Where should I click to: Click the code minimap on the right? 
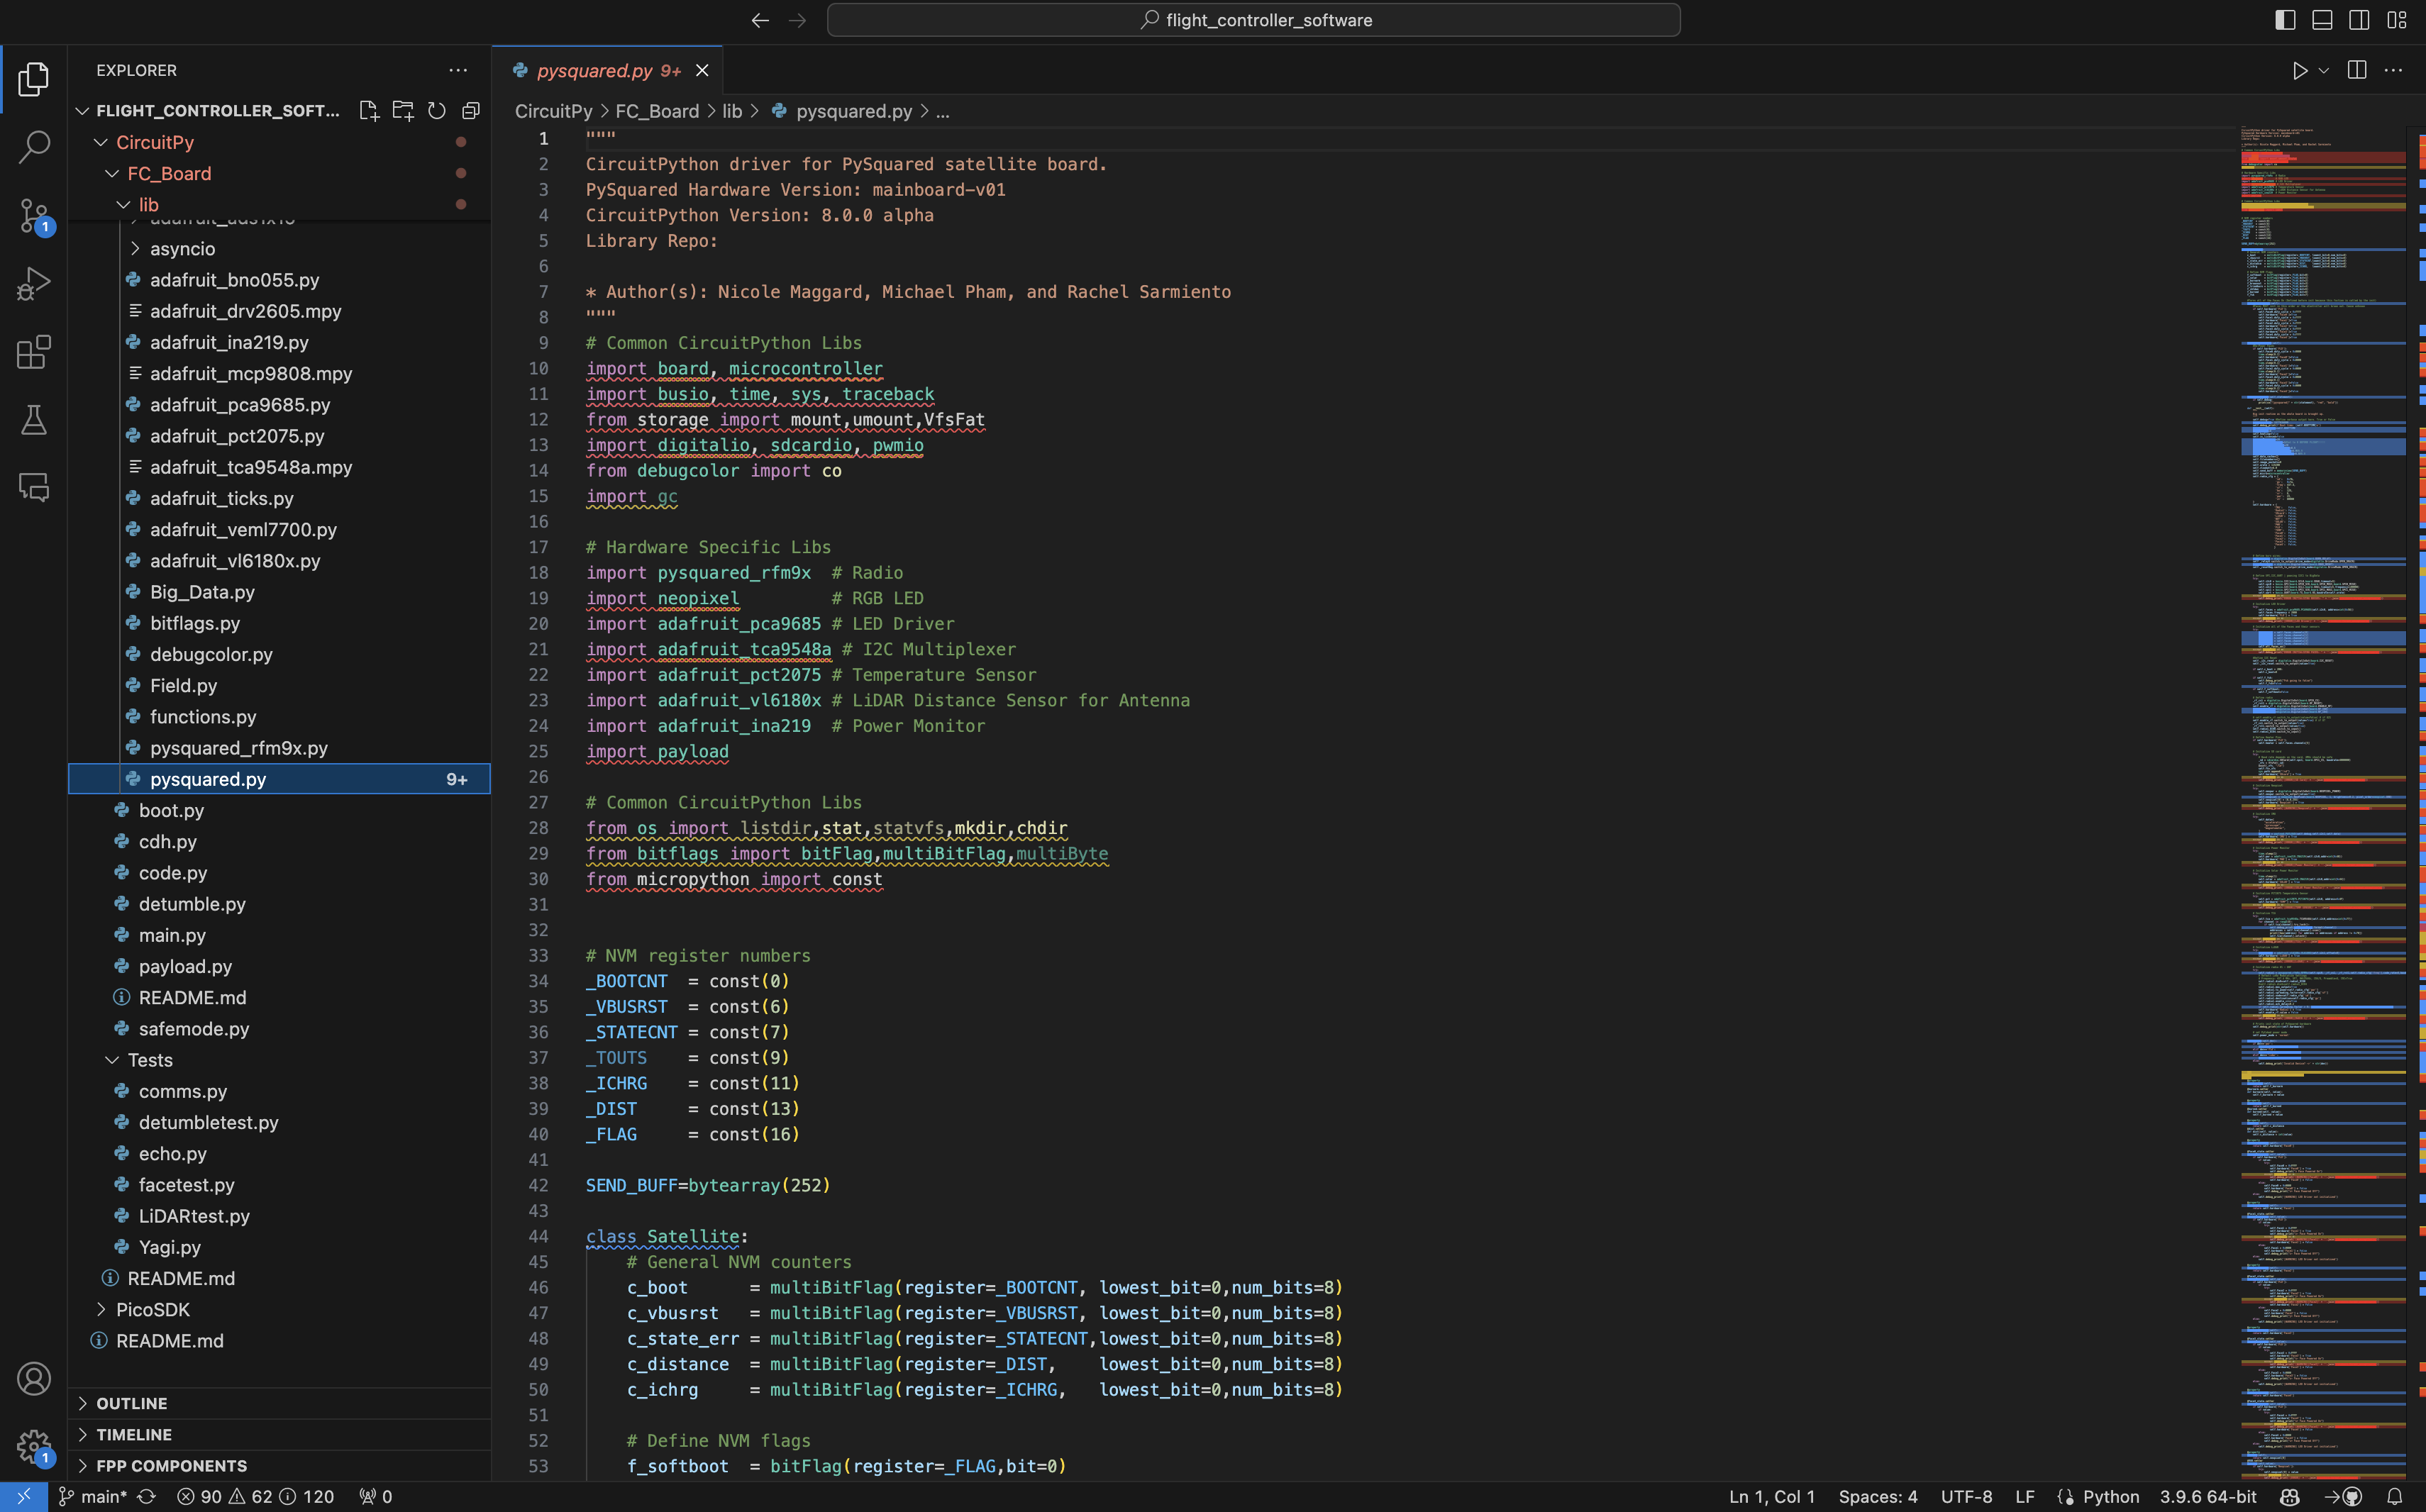(2322, 803)
